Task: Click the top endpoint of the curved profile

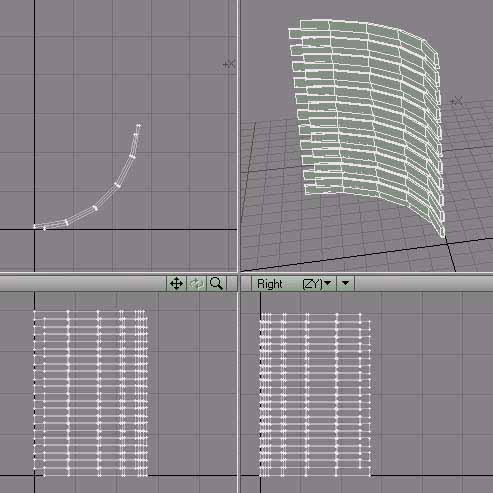Action: (138, 126)
